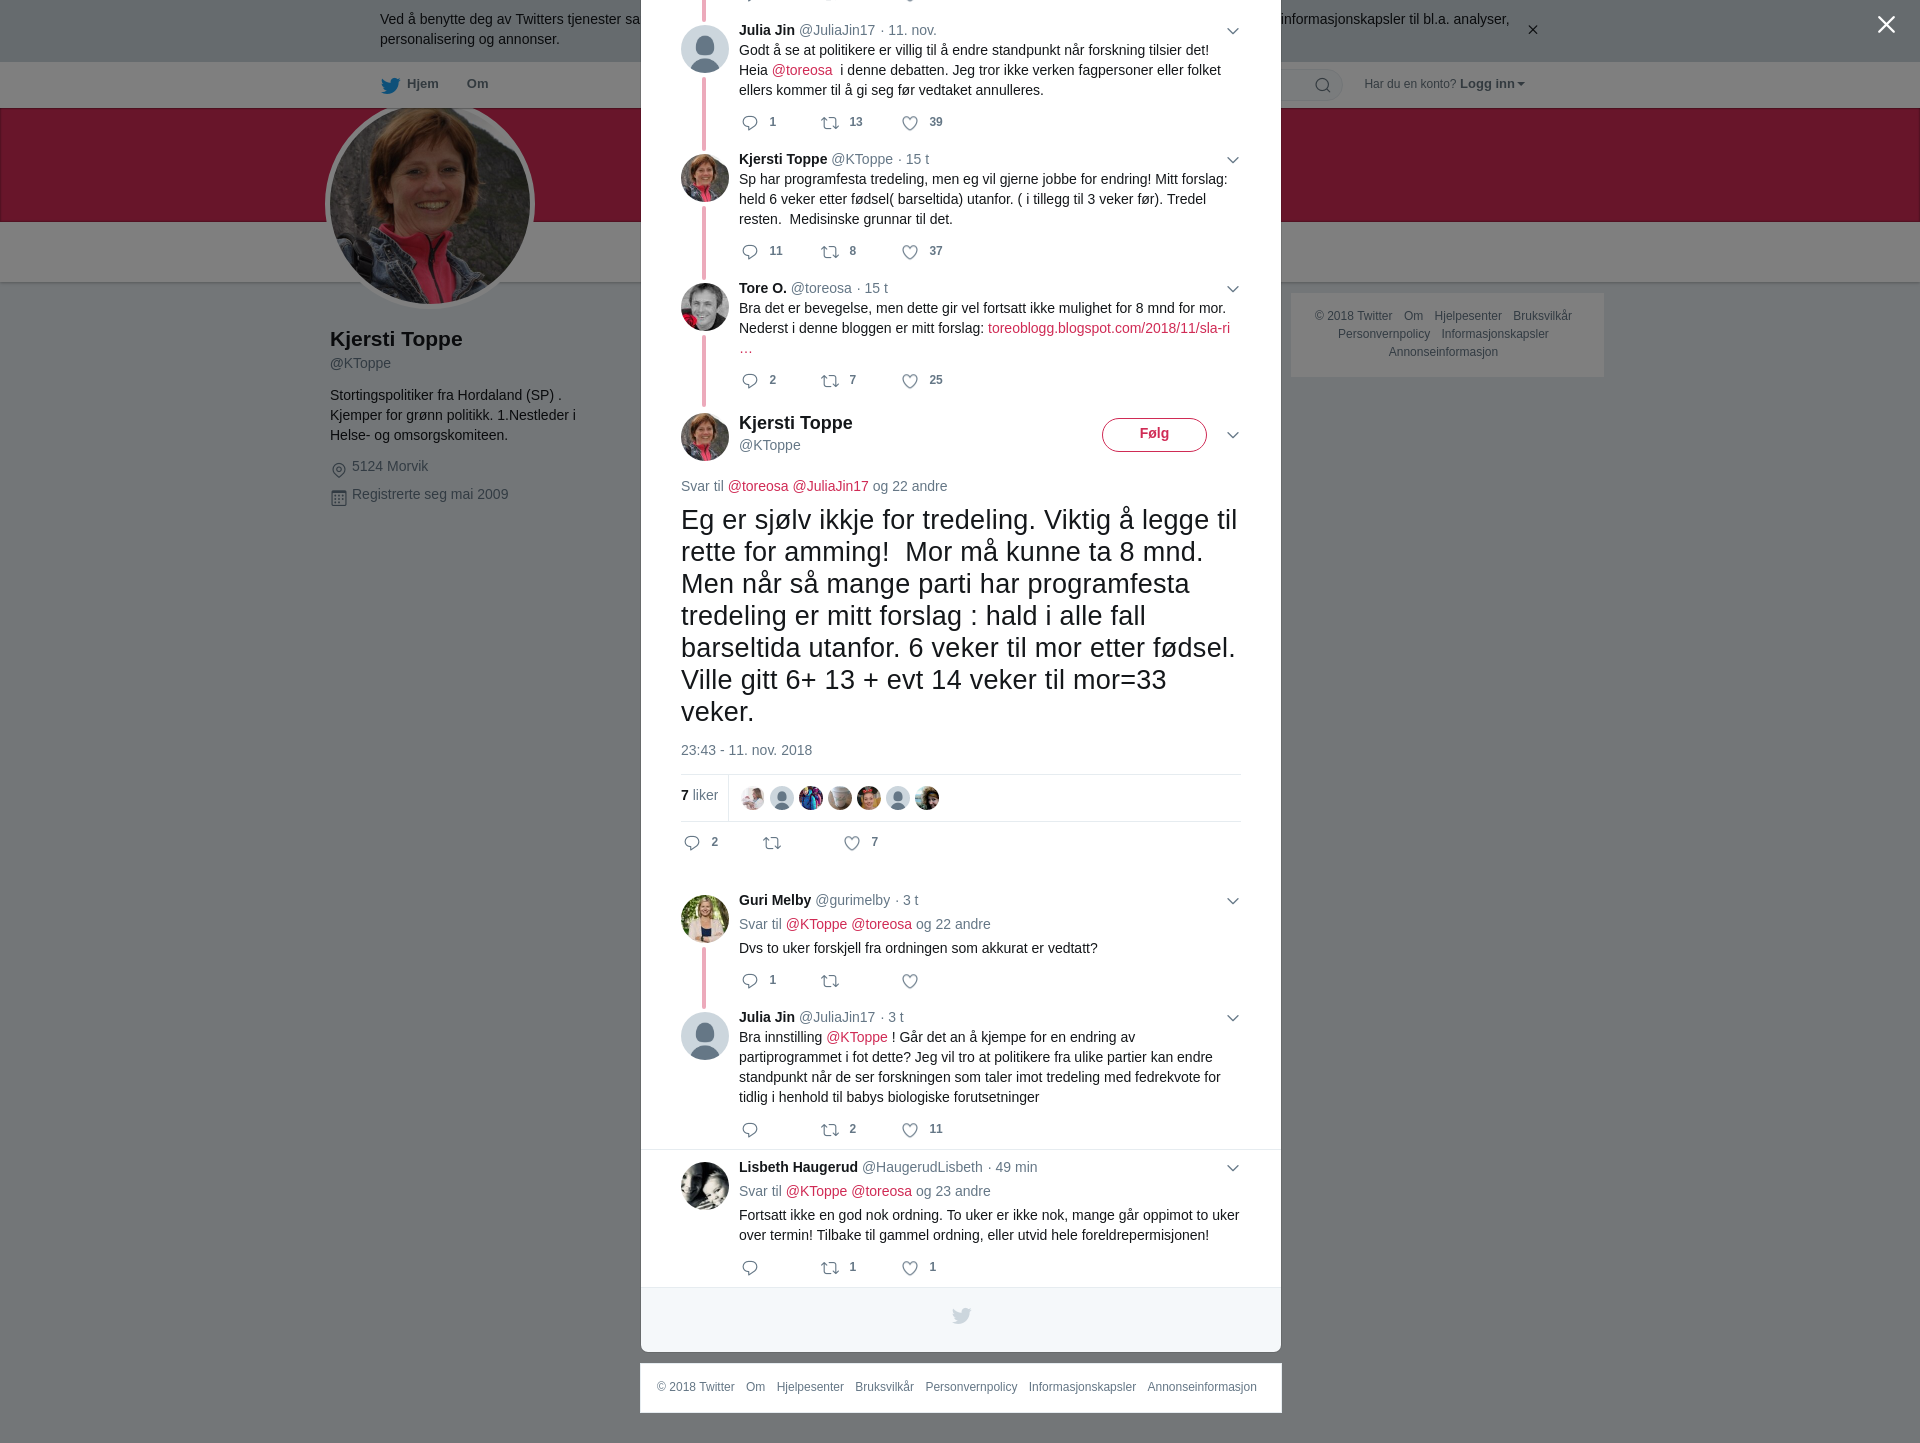Retweet Lisbeth Haugerud's tweet
Screen dimensions: 1920x1443
tap(830, 1268)
